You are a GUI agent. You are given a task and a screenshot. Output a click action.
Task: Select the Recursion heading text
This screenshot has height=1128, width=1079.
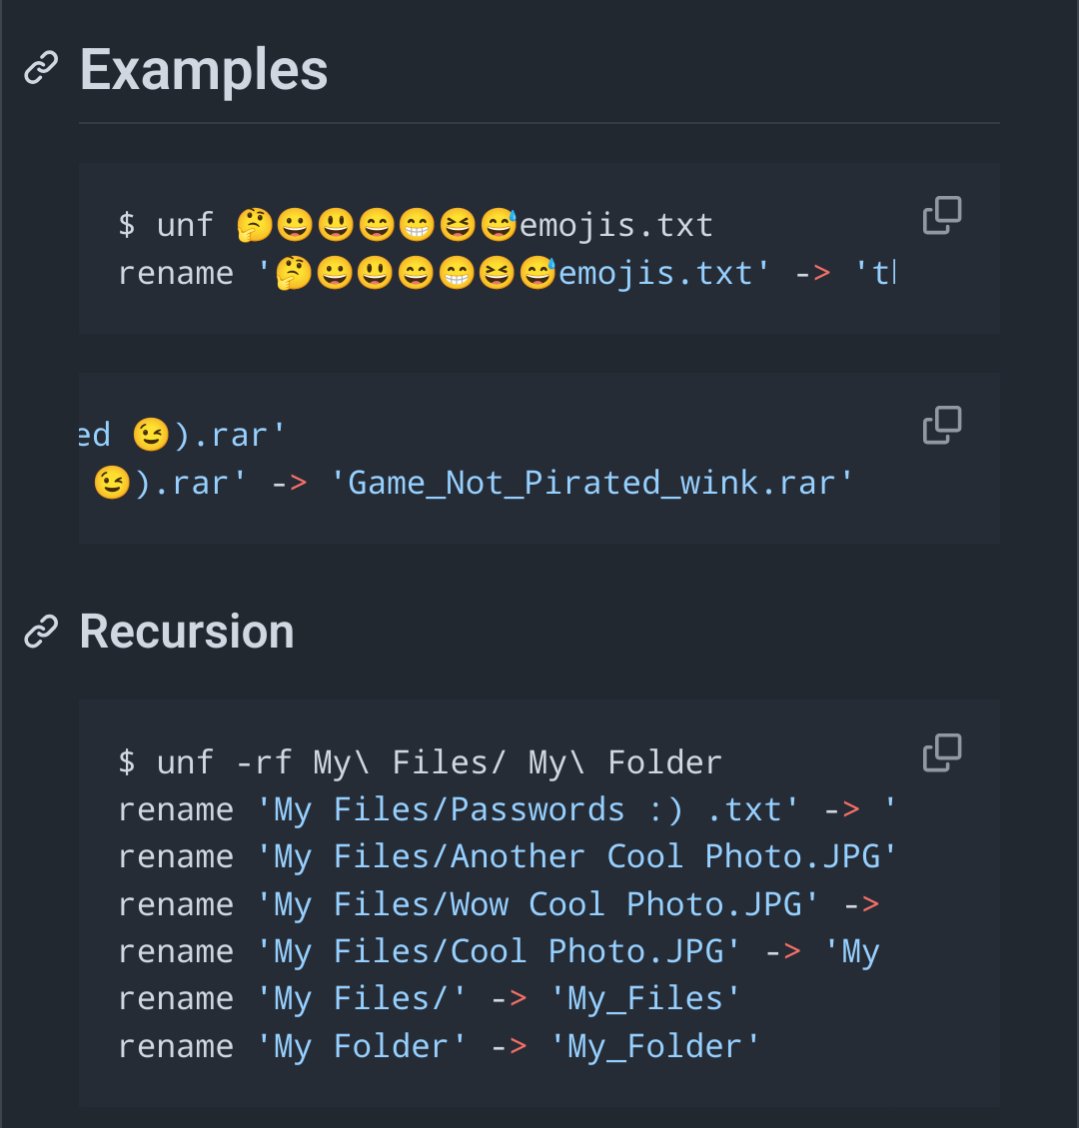(x=187, y=632)
